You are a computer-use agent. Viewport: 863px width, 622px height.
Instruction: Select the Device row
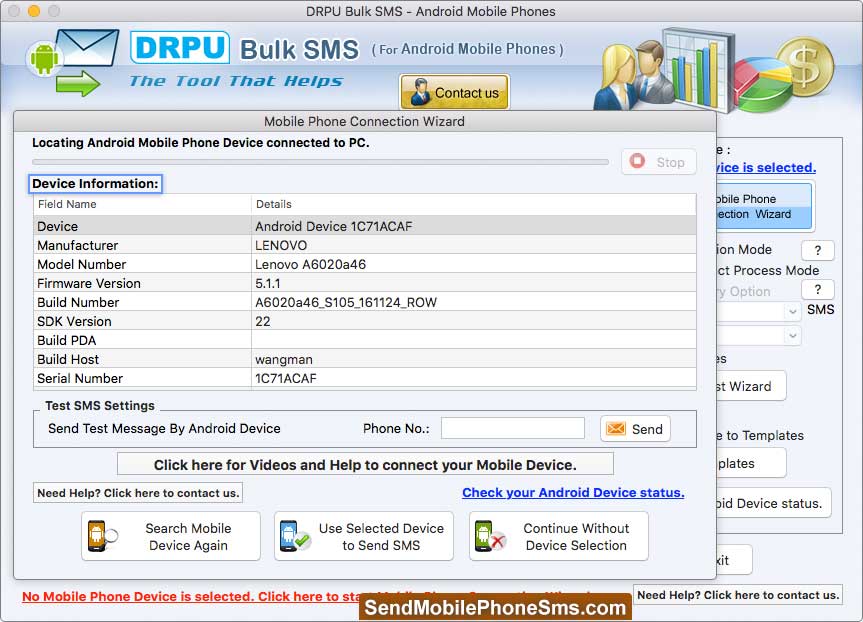(364, 226)
